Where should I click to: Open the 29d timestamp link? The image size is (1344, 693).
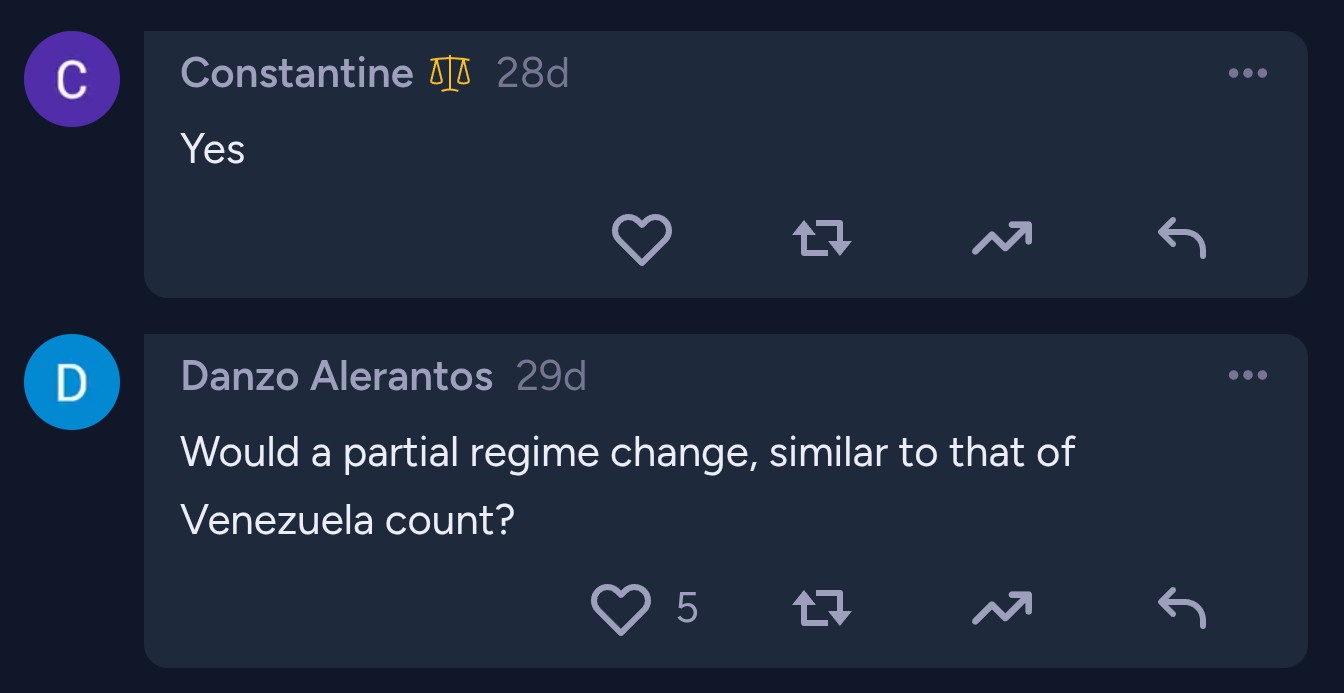551,376
